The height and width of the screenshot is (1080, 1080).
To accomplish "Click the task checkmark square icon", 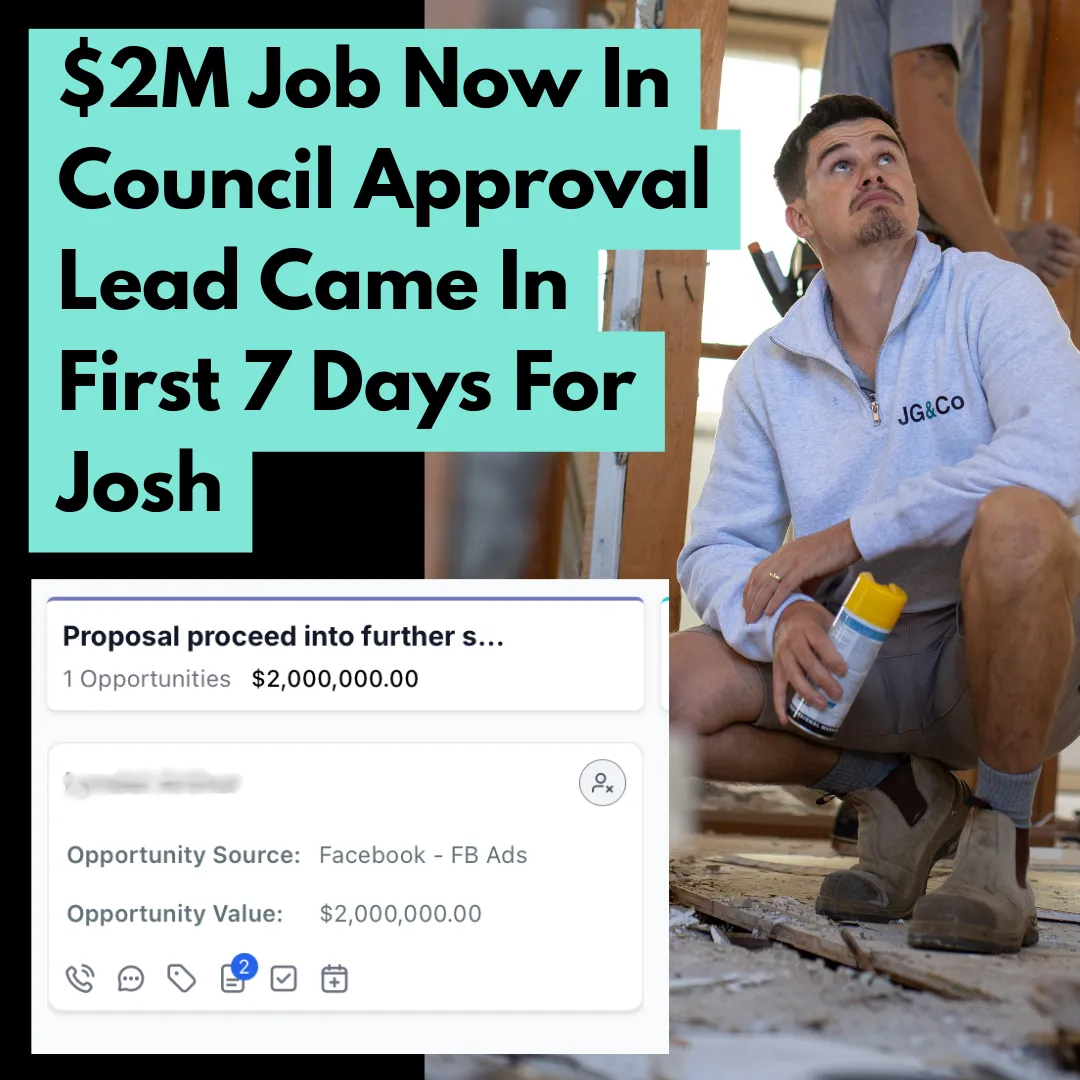I will pos(284,979).
